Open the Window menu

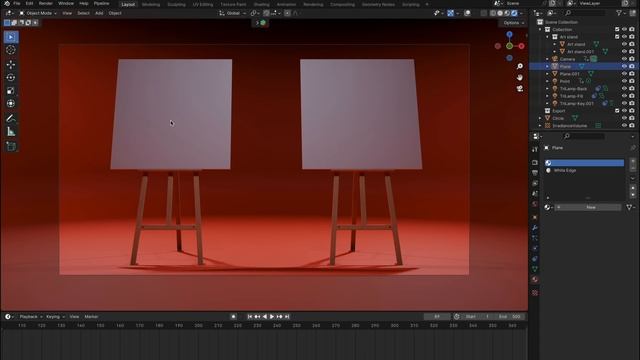point(66,3)
